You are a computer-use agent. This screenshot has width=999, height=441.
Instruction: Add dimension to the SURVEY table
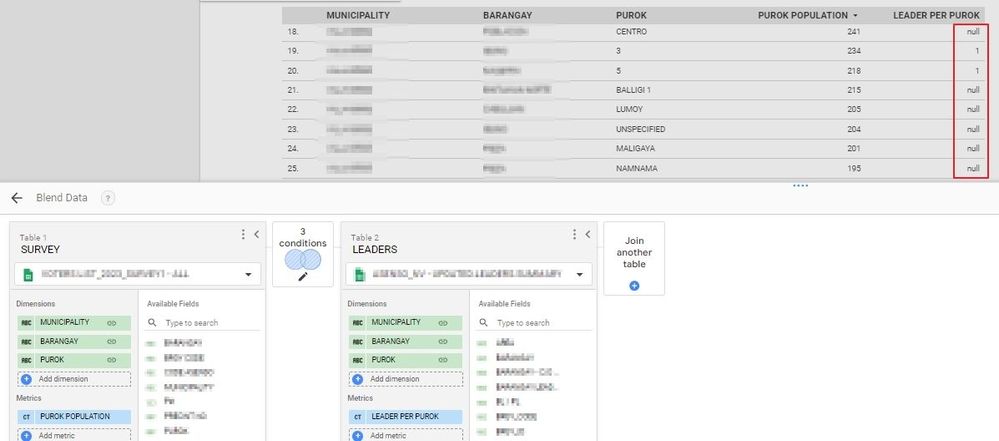click(74, 379)
